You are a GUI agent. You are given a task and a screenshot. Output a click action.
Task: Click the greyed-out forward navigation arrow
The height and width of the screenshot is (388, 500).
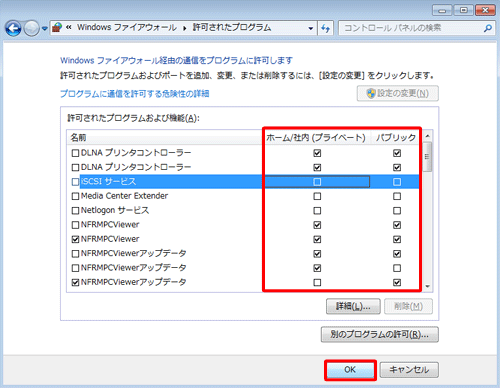point(32,29)
